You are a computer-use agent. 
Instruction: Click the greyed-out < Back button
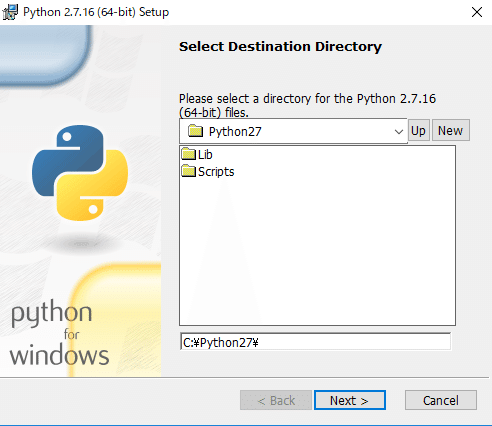click(x=276, y=400)
